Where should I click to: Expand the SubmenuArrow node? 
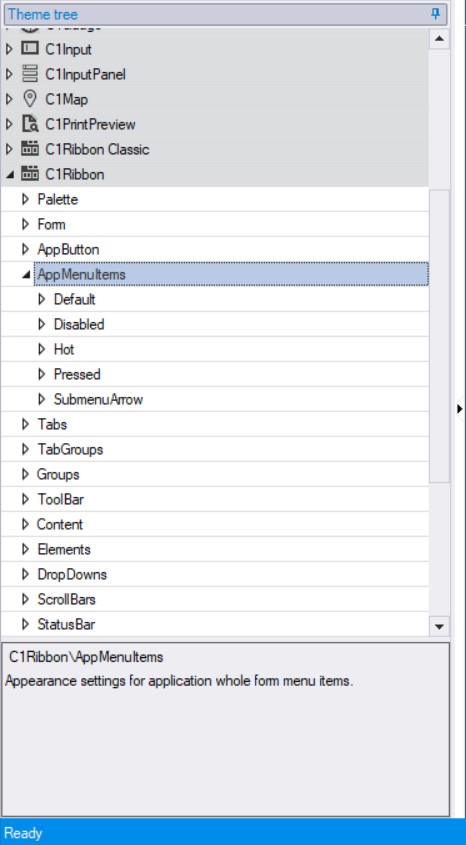coord(41,399)
